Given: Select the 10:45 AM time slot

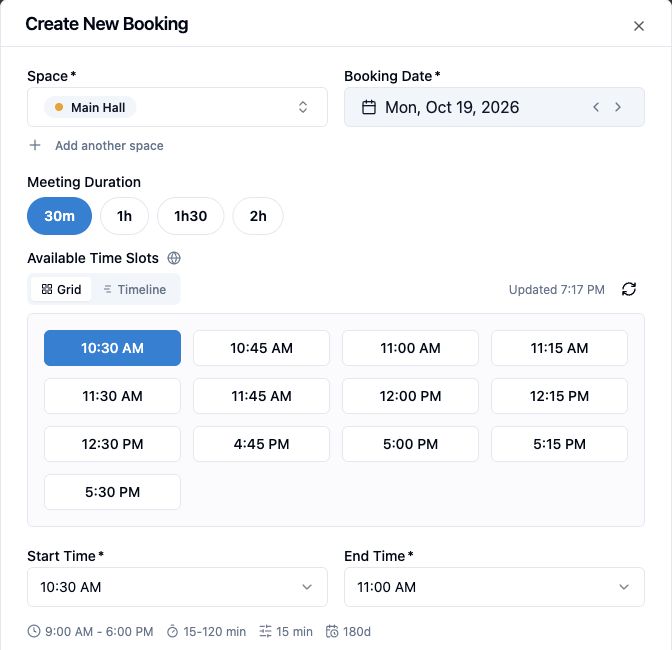Looking at the screenshot, I should pyautogui.click(x=261, y=348).
